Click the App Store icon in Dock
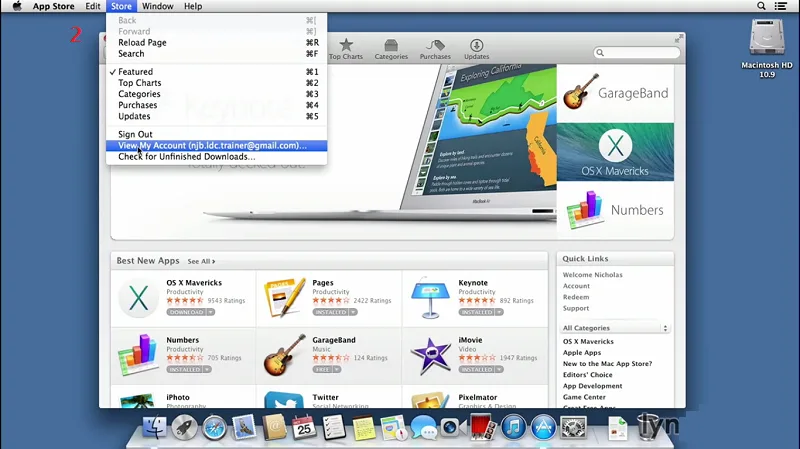The image size is (800, 449). click(544, 427)
